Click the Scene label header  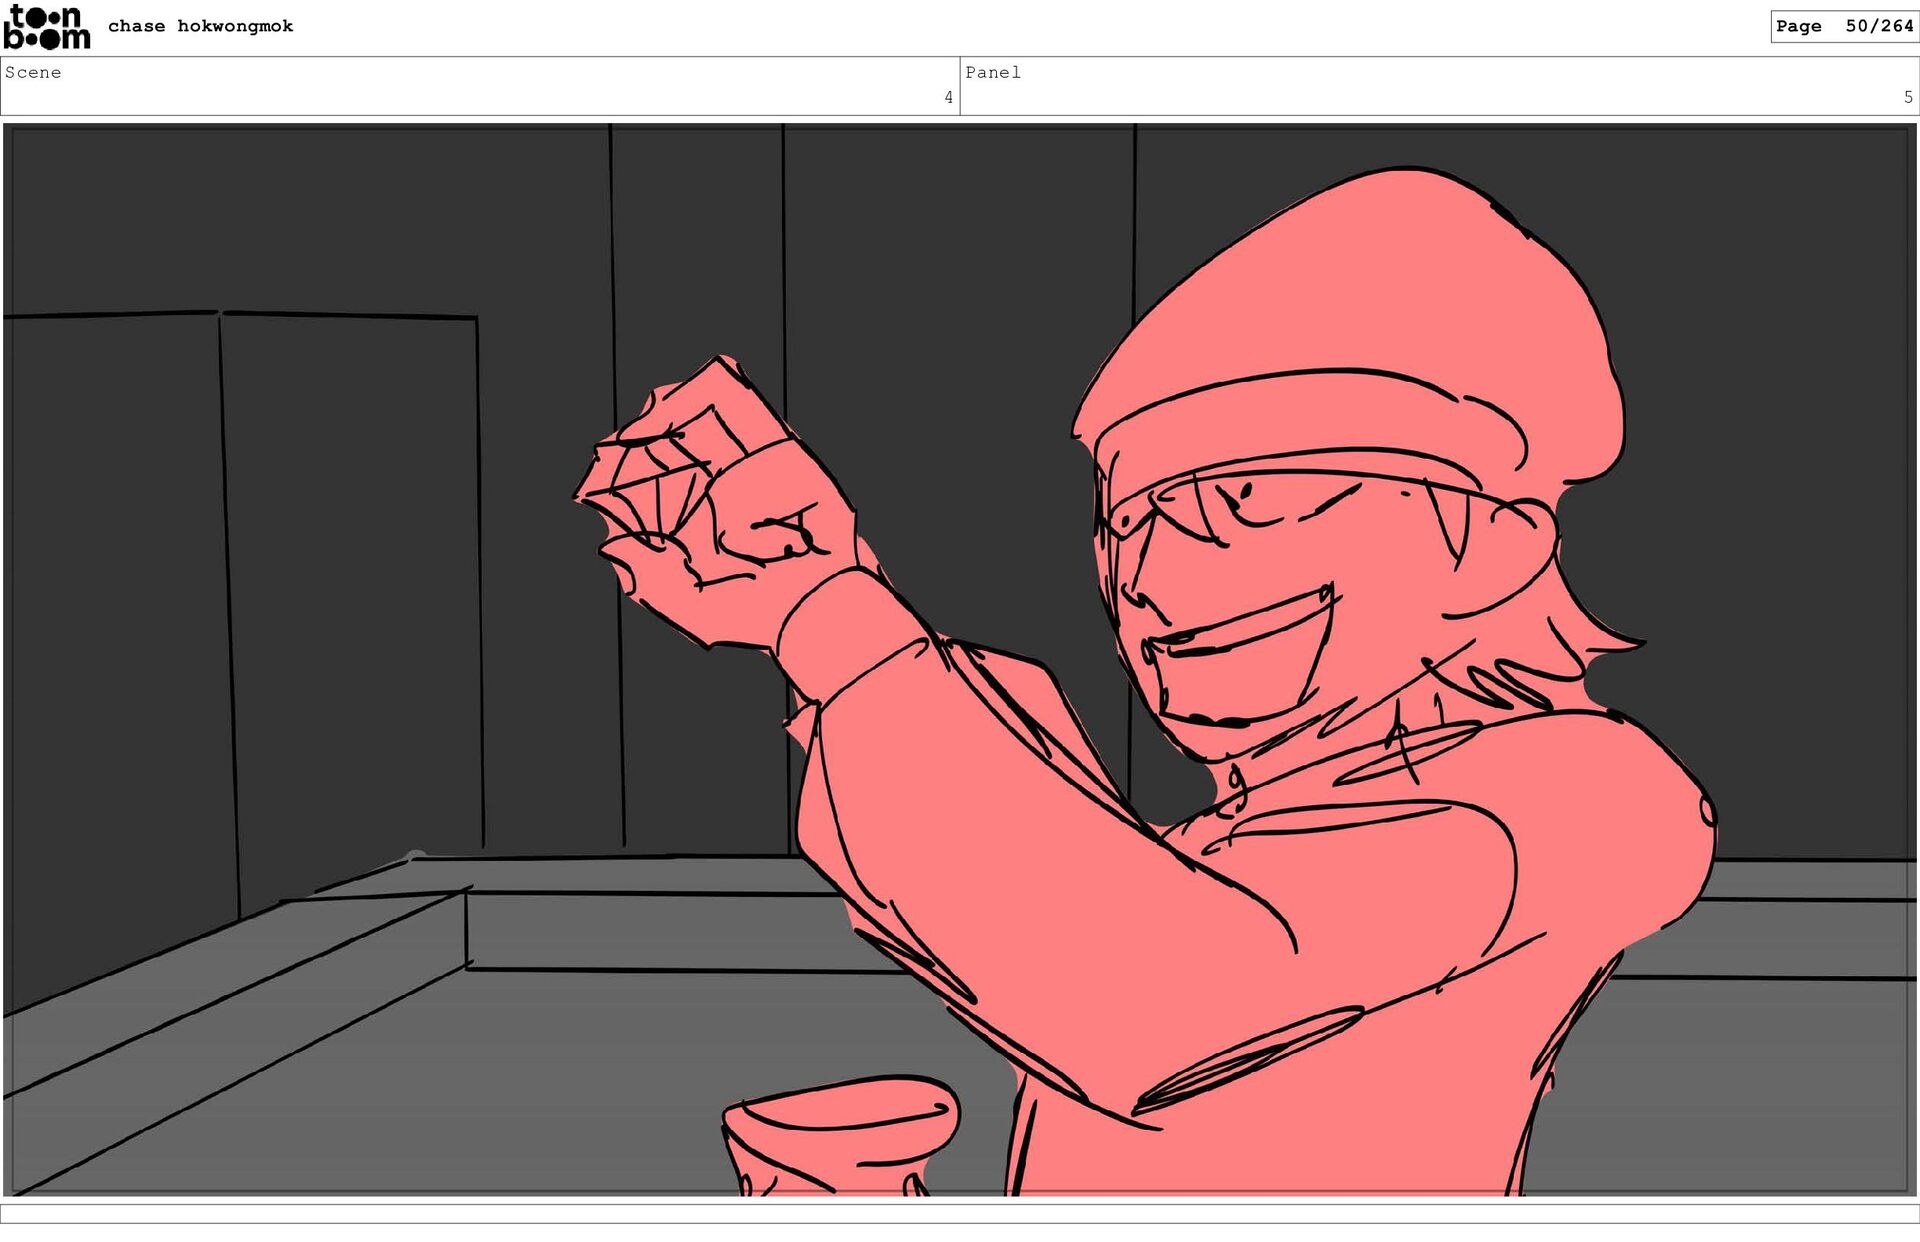tap(33, 72)
